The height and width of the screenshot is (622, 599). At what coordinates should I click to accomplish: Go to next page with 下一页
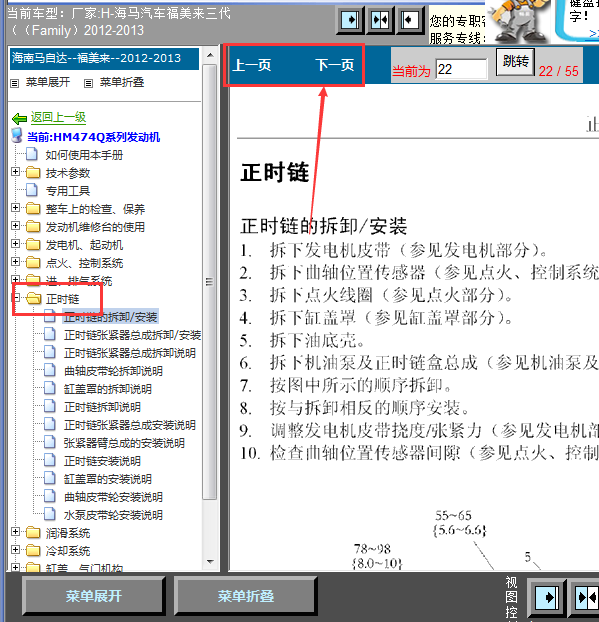click(335, 65)
